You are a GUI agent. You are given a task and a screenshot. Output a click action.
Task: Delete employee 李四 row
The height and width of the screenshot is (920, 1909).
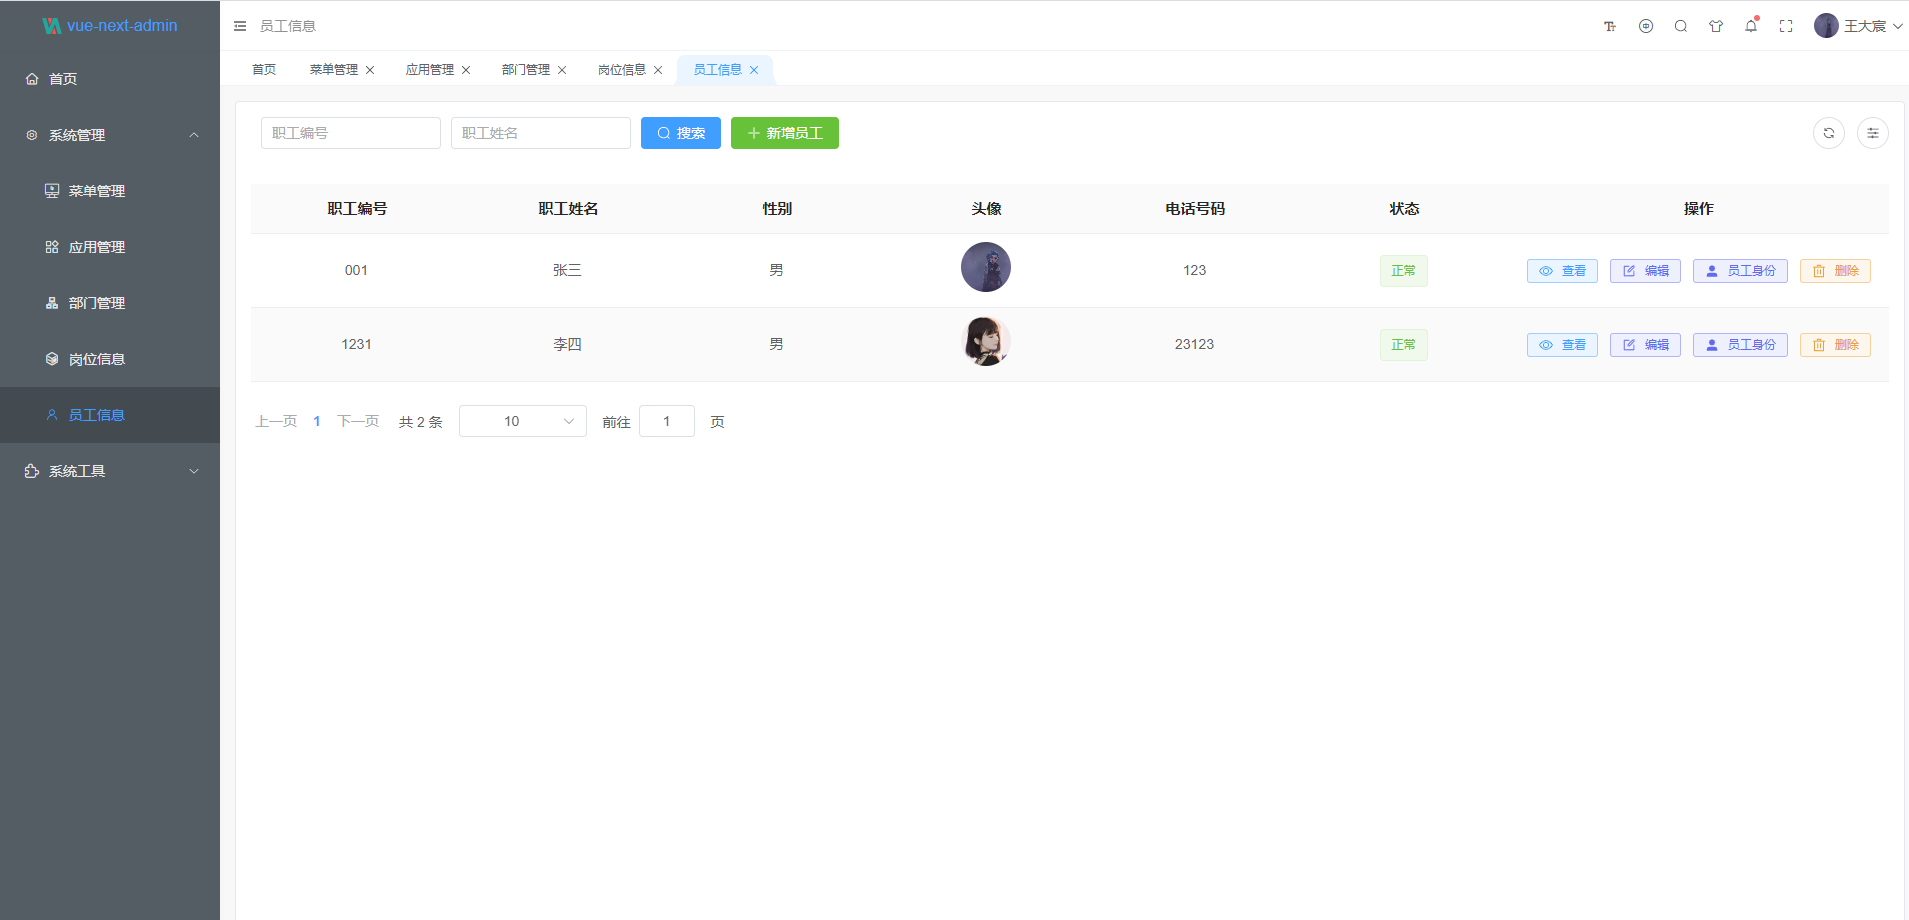[x=1835, y=345]
